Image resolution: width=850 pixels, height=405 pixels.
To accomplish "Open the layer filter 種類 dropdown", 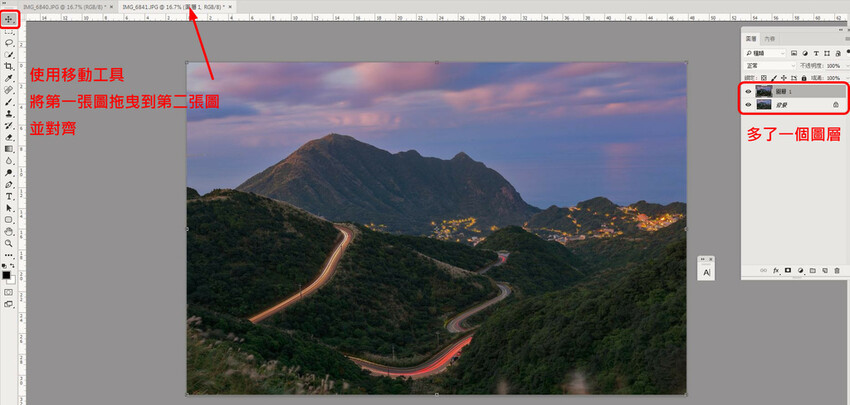I will coord(768,53).
